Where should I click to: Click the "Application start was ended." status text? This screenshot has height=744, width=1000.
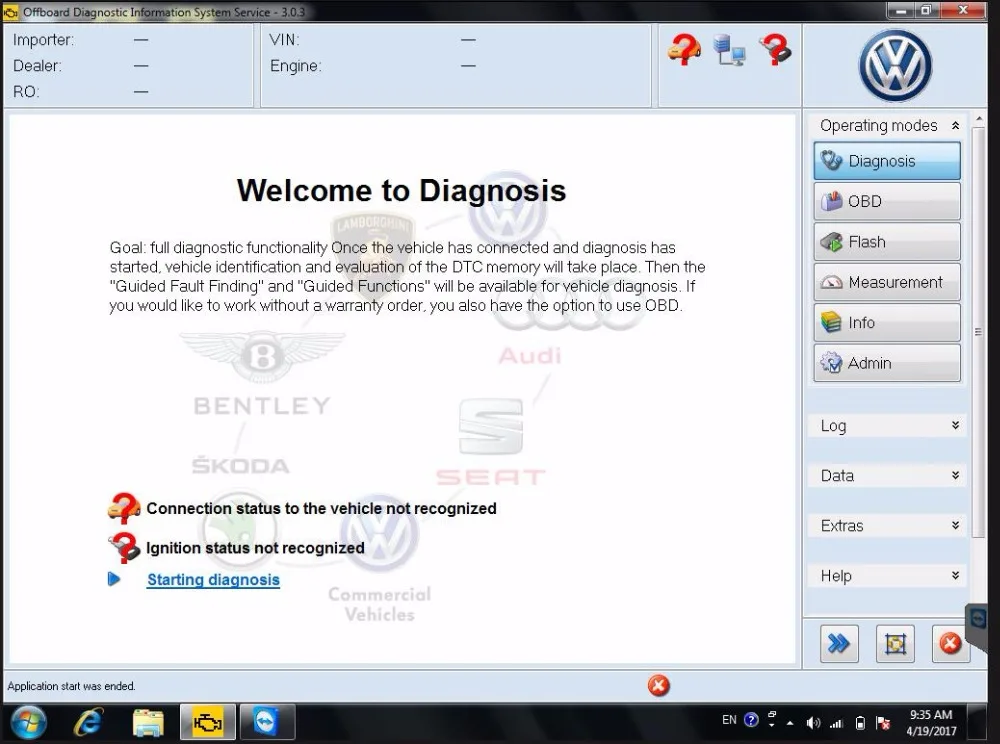coord(71,686)
